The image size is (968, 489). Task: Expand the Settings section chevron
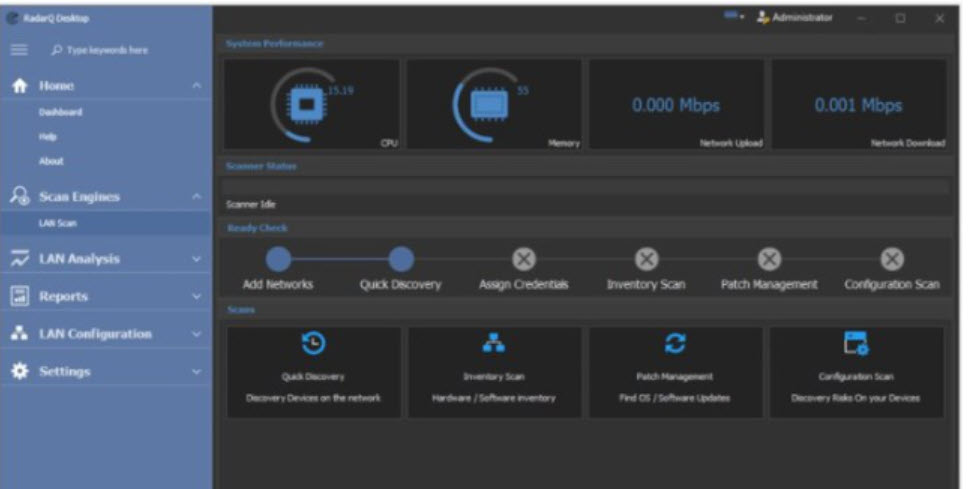click(x=196, y=372)
